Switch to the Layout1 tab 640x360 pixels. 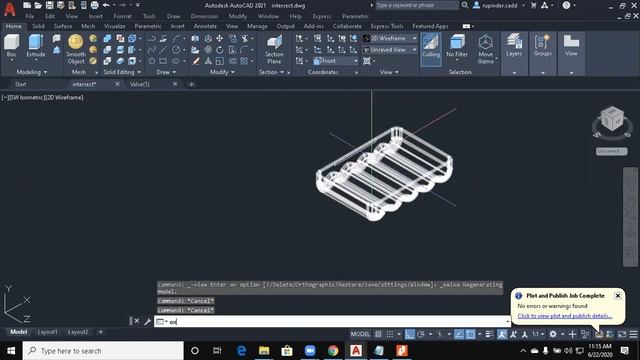[x=48, y=332]
